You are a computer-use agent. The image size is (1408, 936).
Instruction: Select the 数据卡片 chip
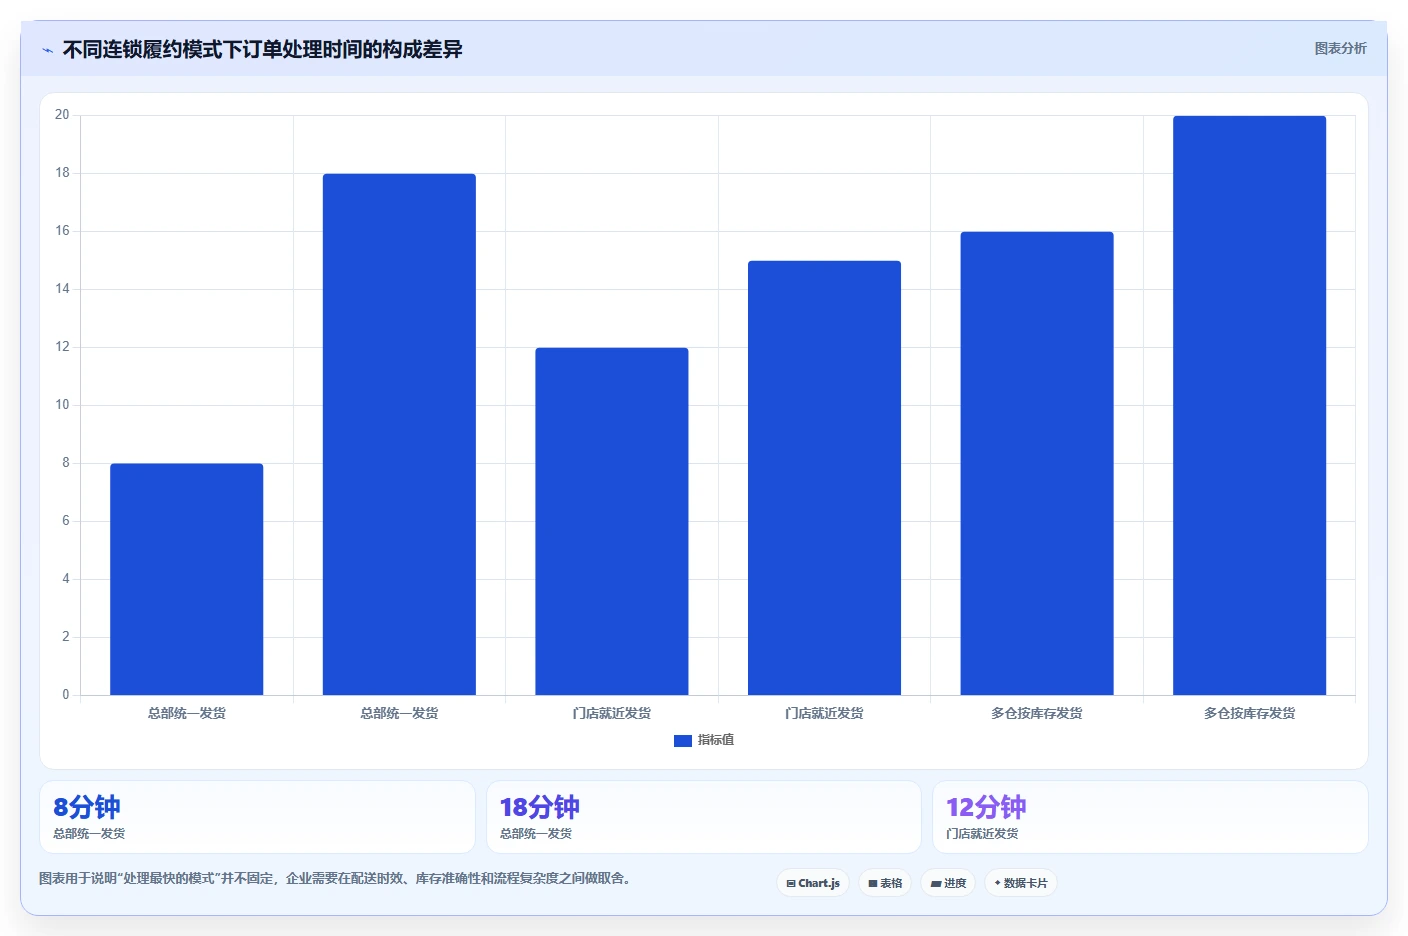(1021, 883)
